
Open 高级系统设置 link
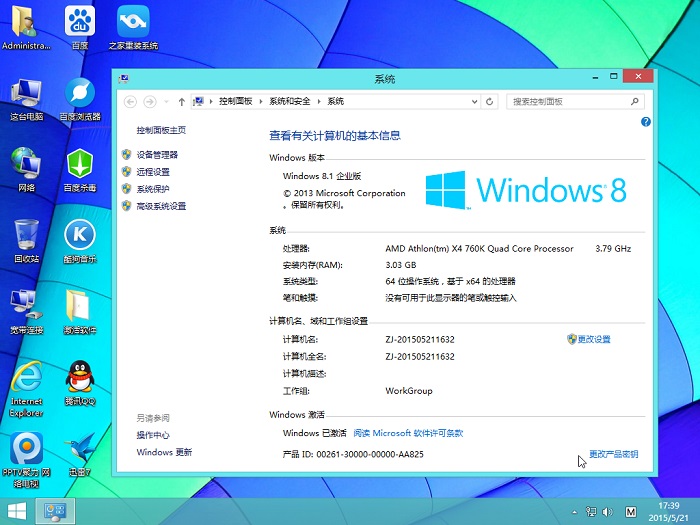(x=161, y=206)
